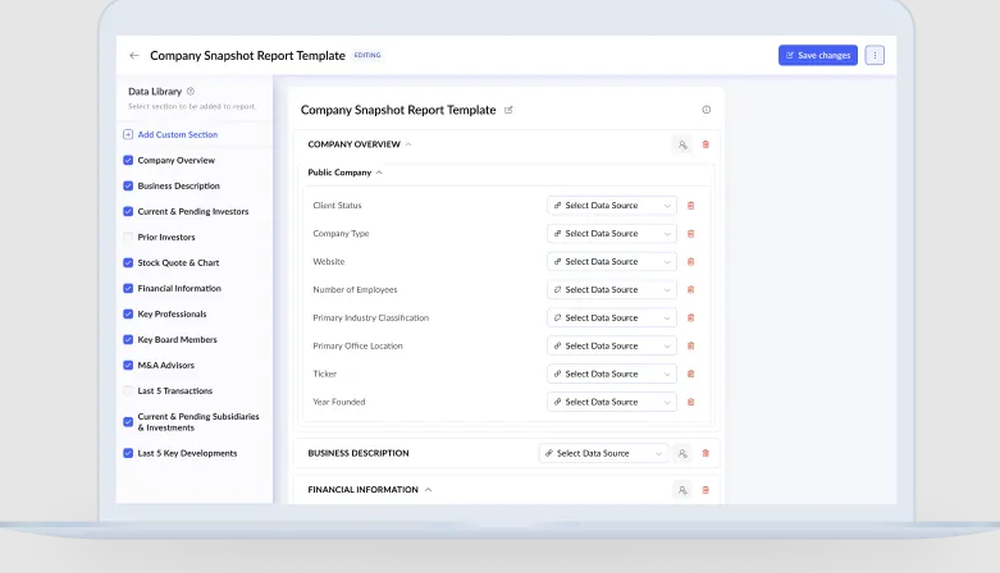Collapse the Financial Information section chevron
The height and width of the screenshot is (573, 1000).
[429, 489]
